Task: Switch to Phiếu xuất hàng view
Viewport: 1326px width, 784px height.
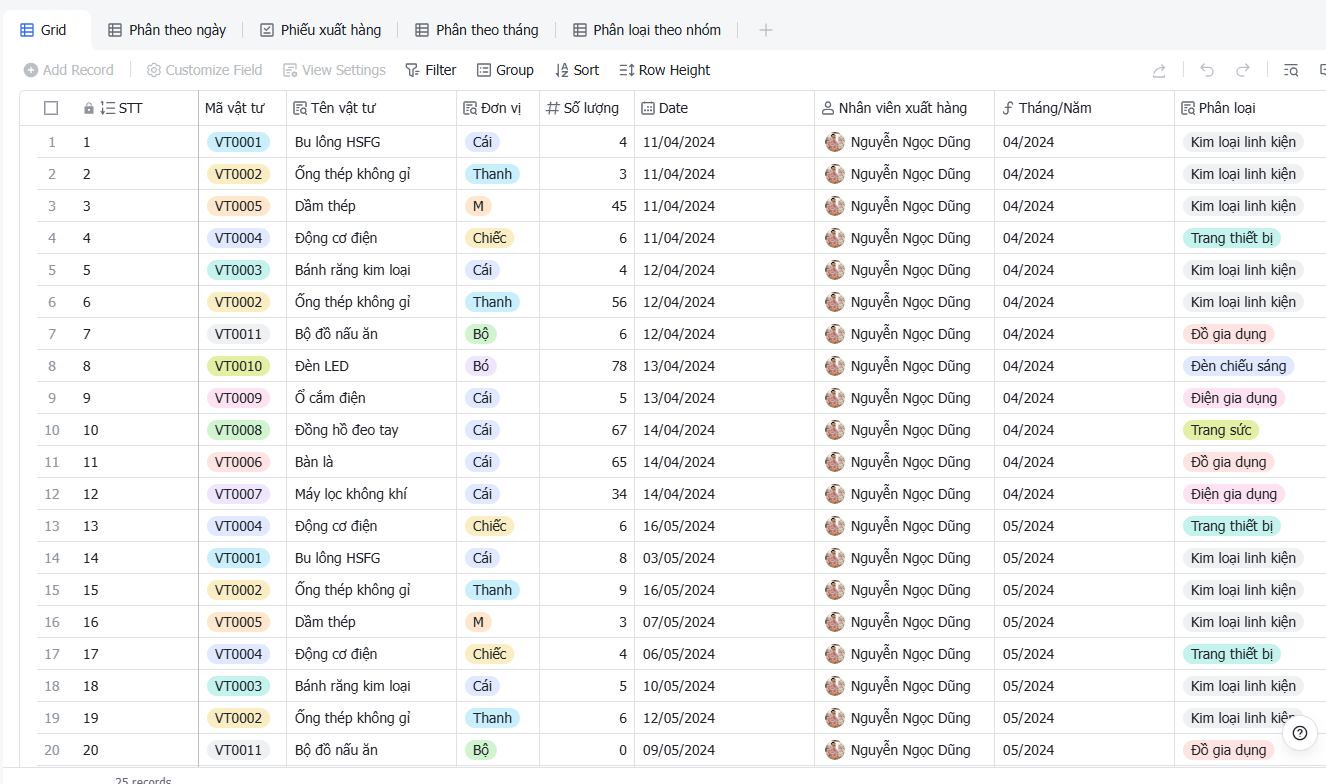Action: [x=320, y=30]
